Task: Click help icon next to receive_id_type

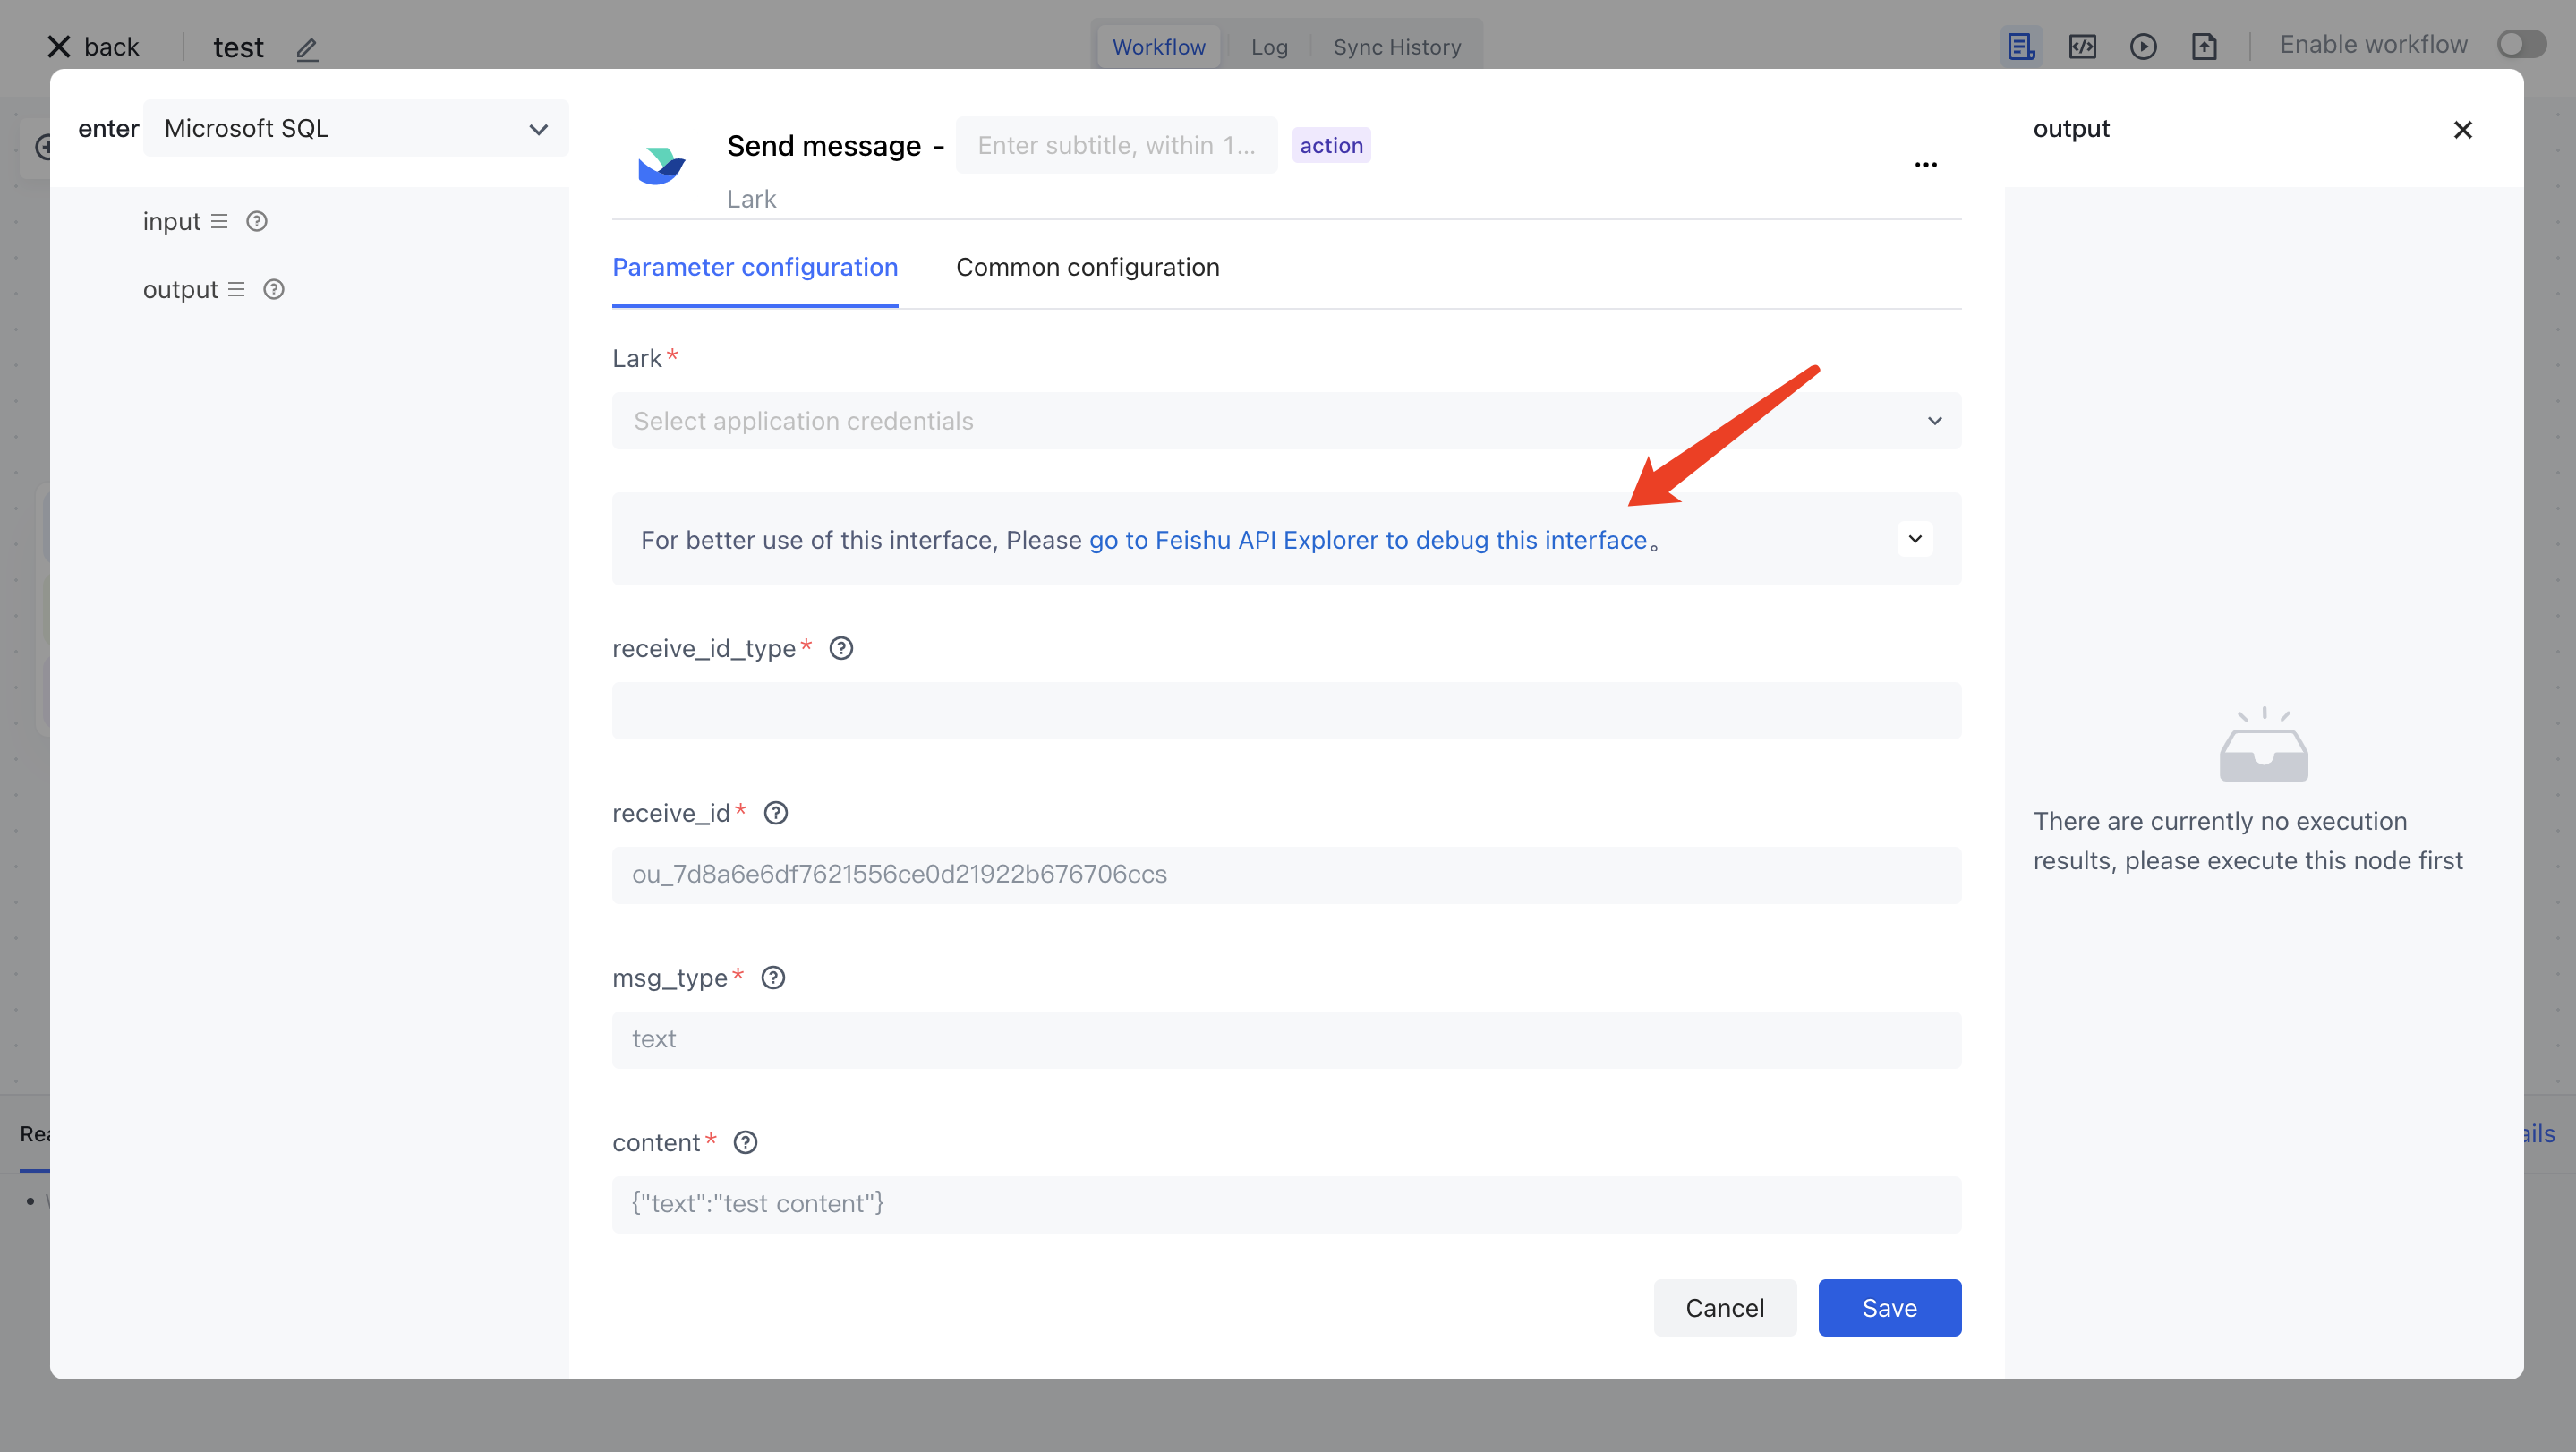Action: (841, 648)
